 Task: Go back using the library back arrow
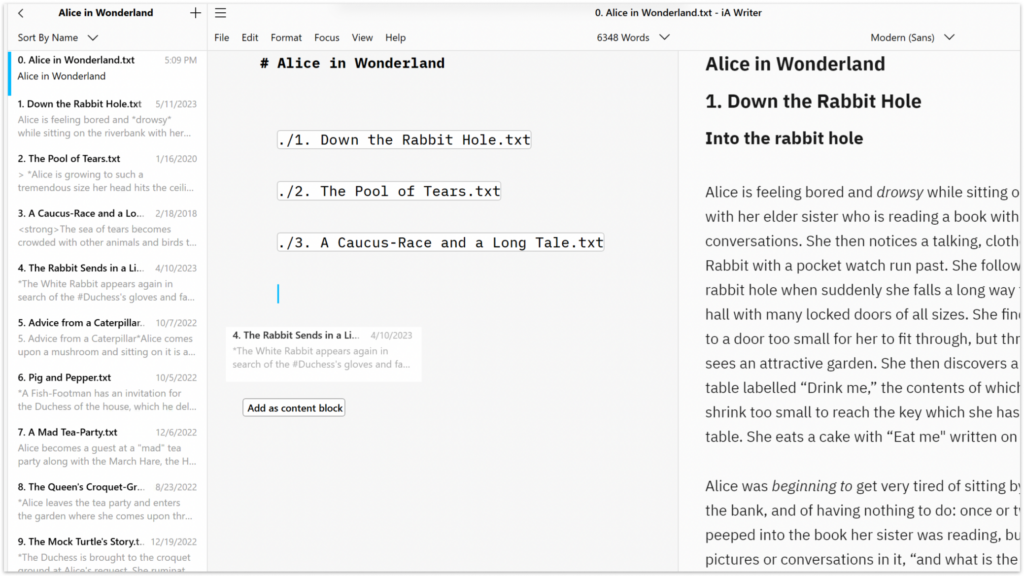click(21, 13)
